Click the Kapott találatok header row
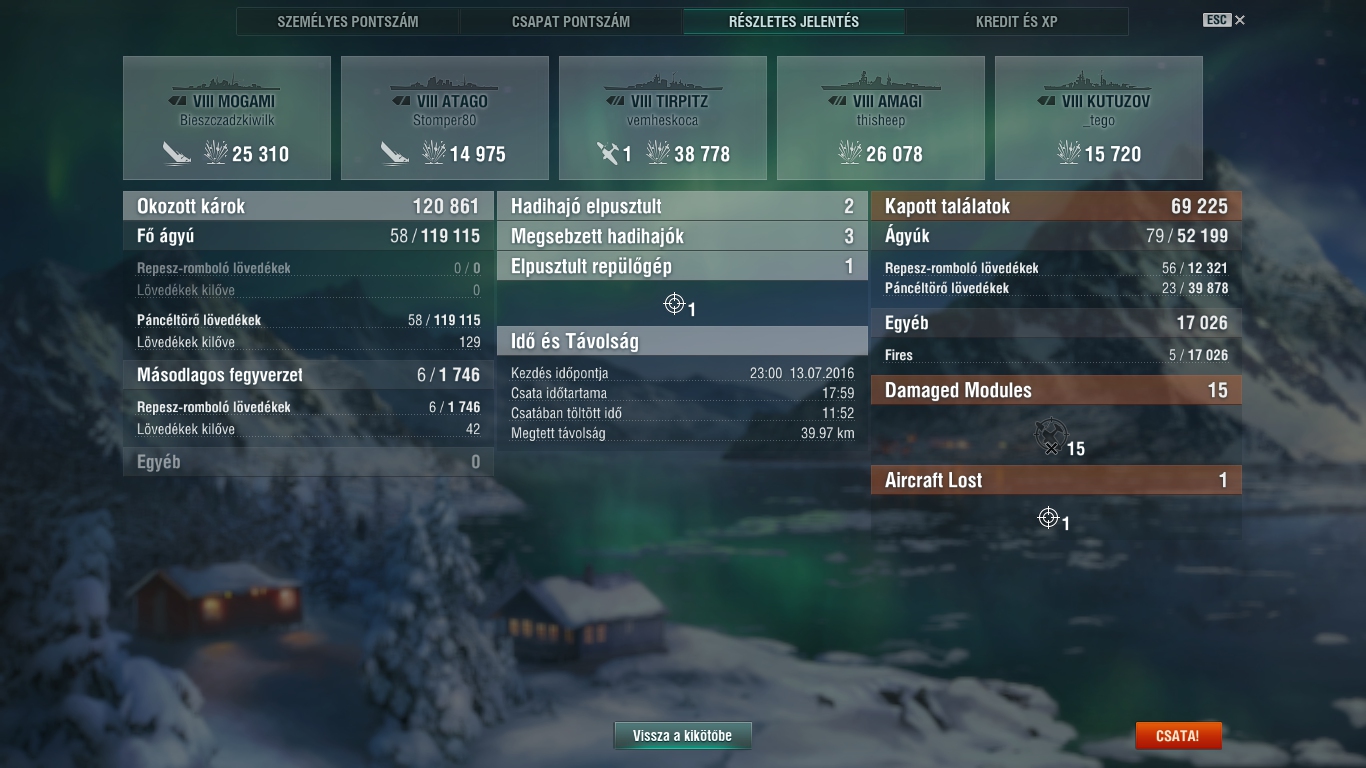 click(x=1056, y=206)
